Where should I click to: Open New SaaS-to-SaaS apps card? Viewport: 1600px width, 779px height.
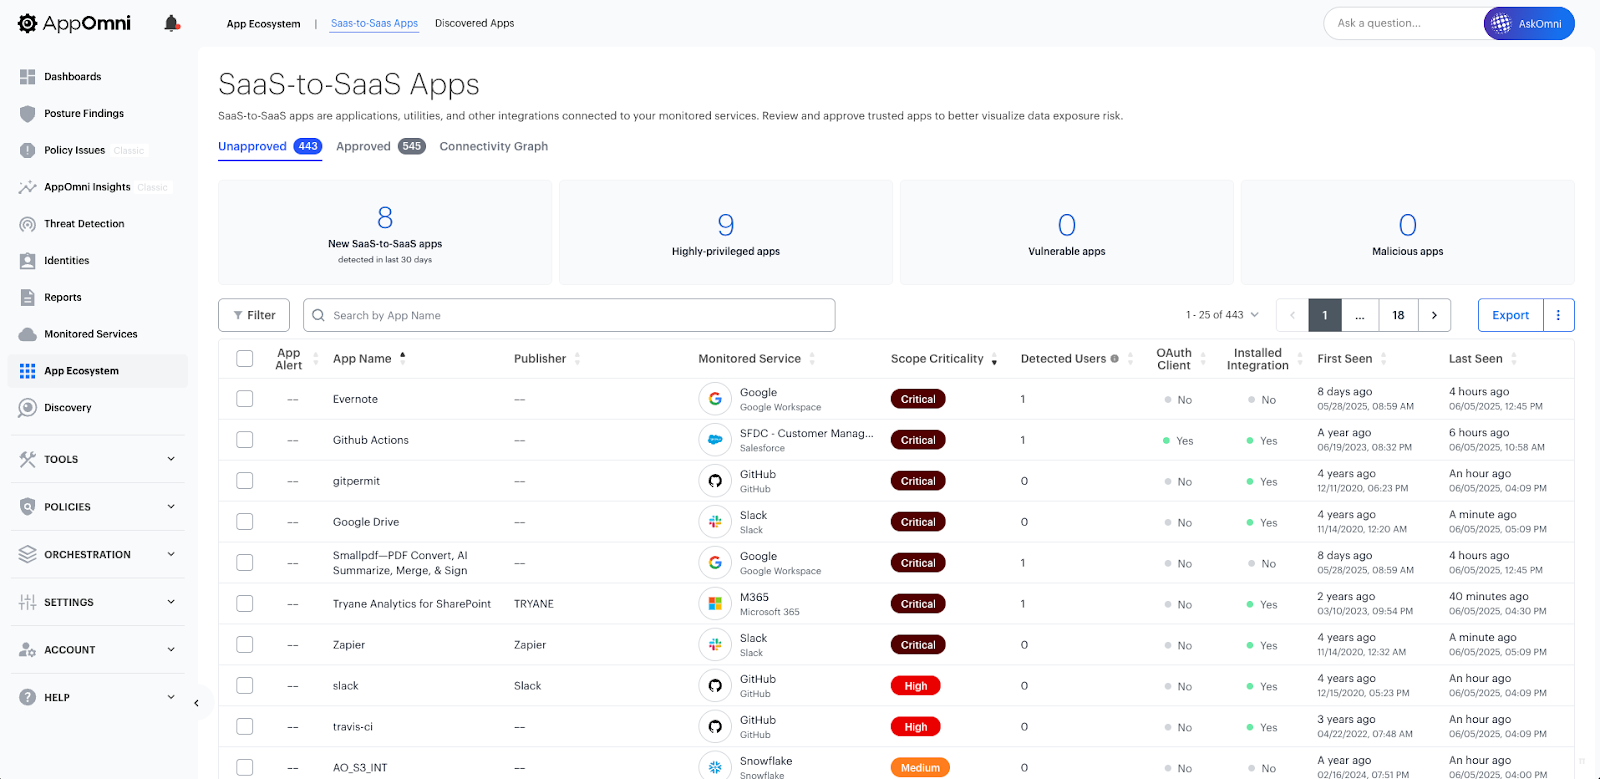point(385,233)
